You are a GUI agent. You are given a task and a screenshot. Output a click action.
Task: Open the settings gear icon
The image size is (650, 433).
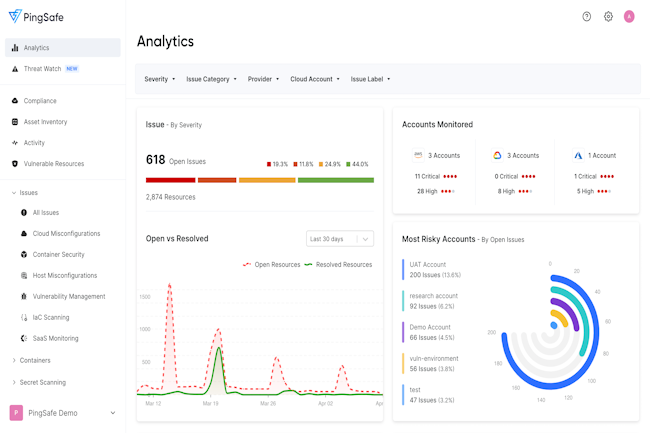click(x=608, y=17)
